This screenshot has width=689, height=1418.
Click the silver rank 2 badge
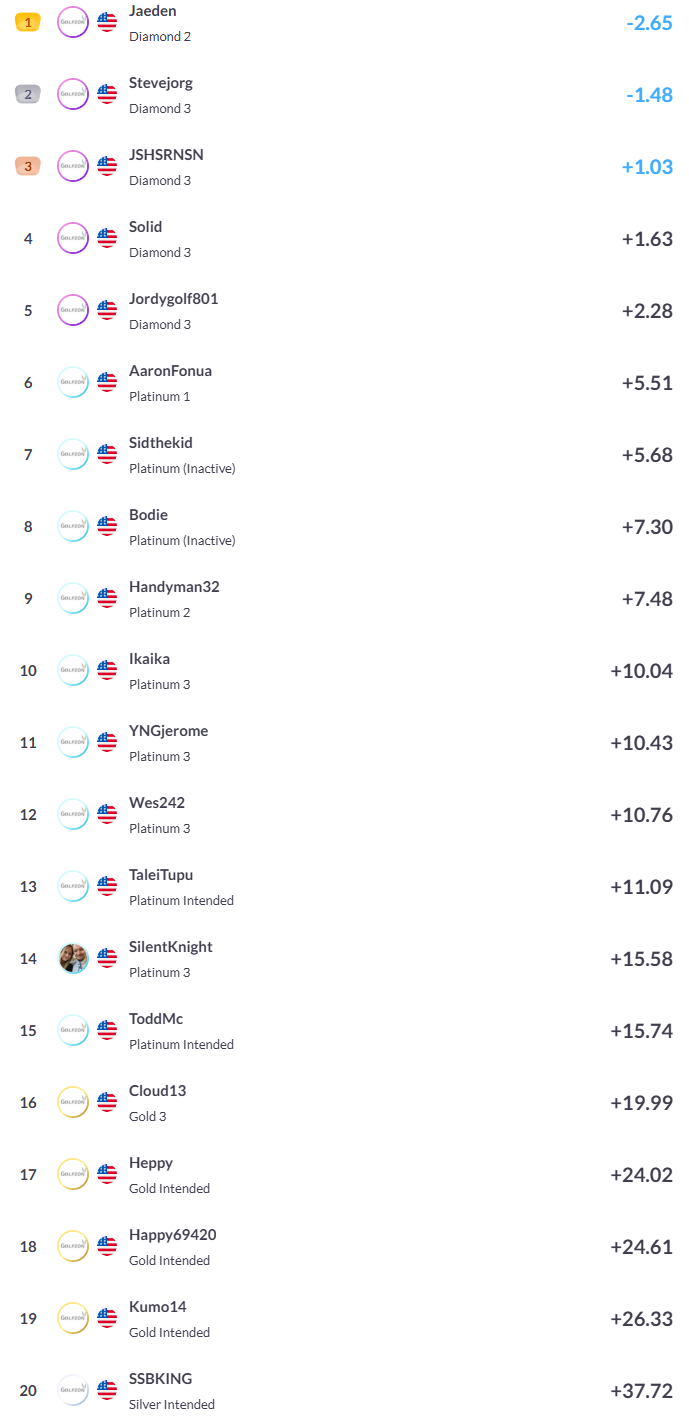28,94
